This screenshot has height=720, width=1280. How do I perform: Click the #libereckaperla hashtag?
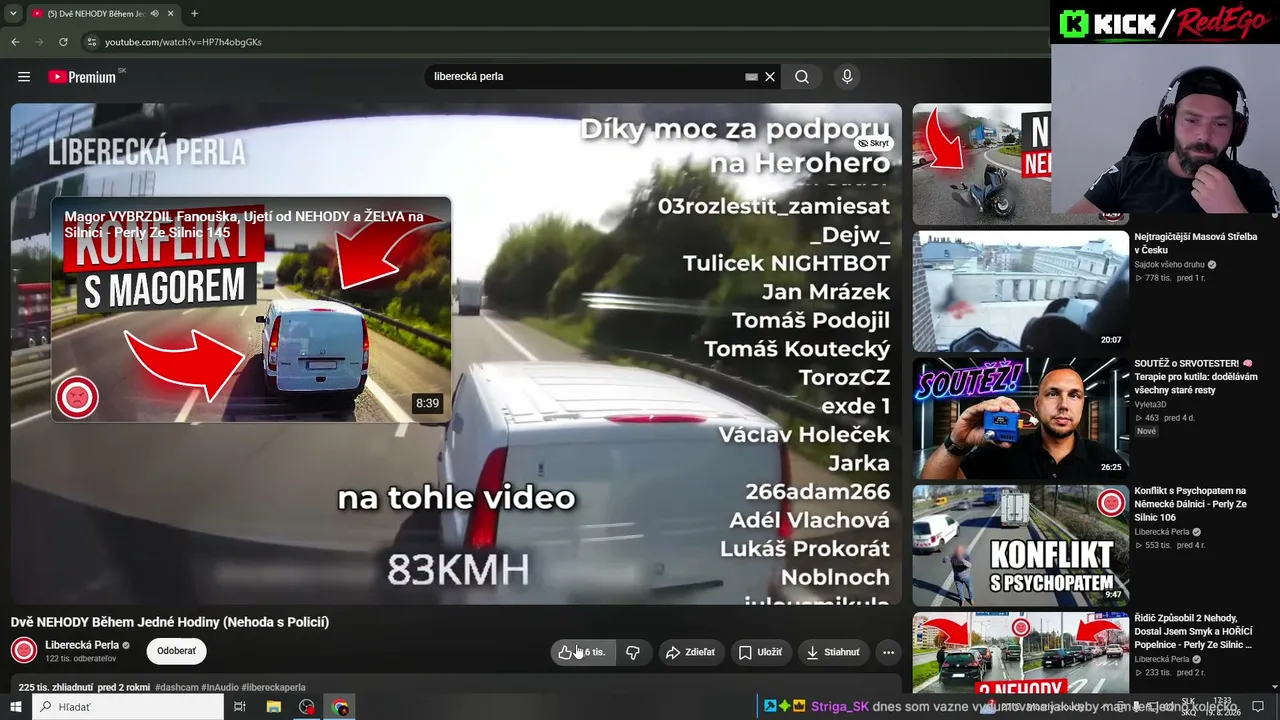click(x=273, y=688)
